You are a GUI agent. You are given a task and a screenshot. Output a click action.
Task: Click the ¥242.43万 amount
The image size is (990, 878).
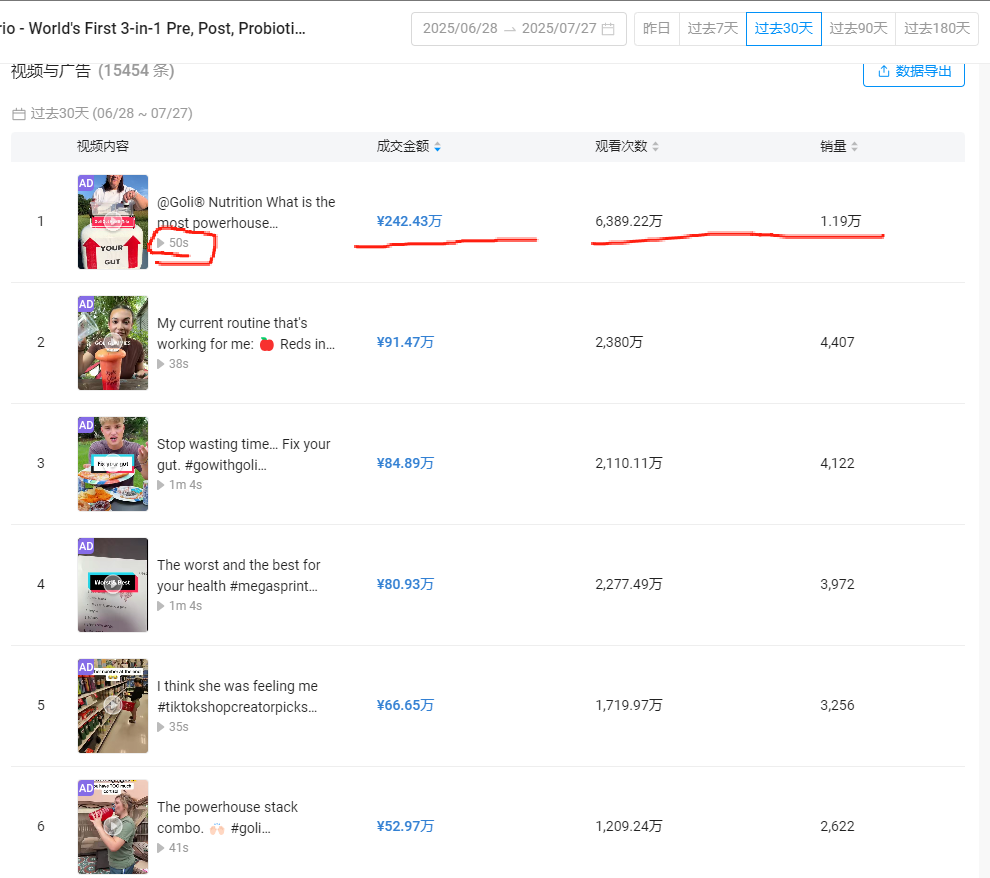409,222
